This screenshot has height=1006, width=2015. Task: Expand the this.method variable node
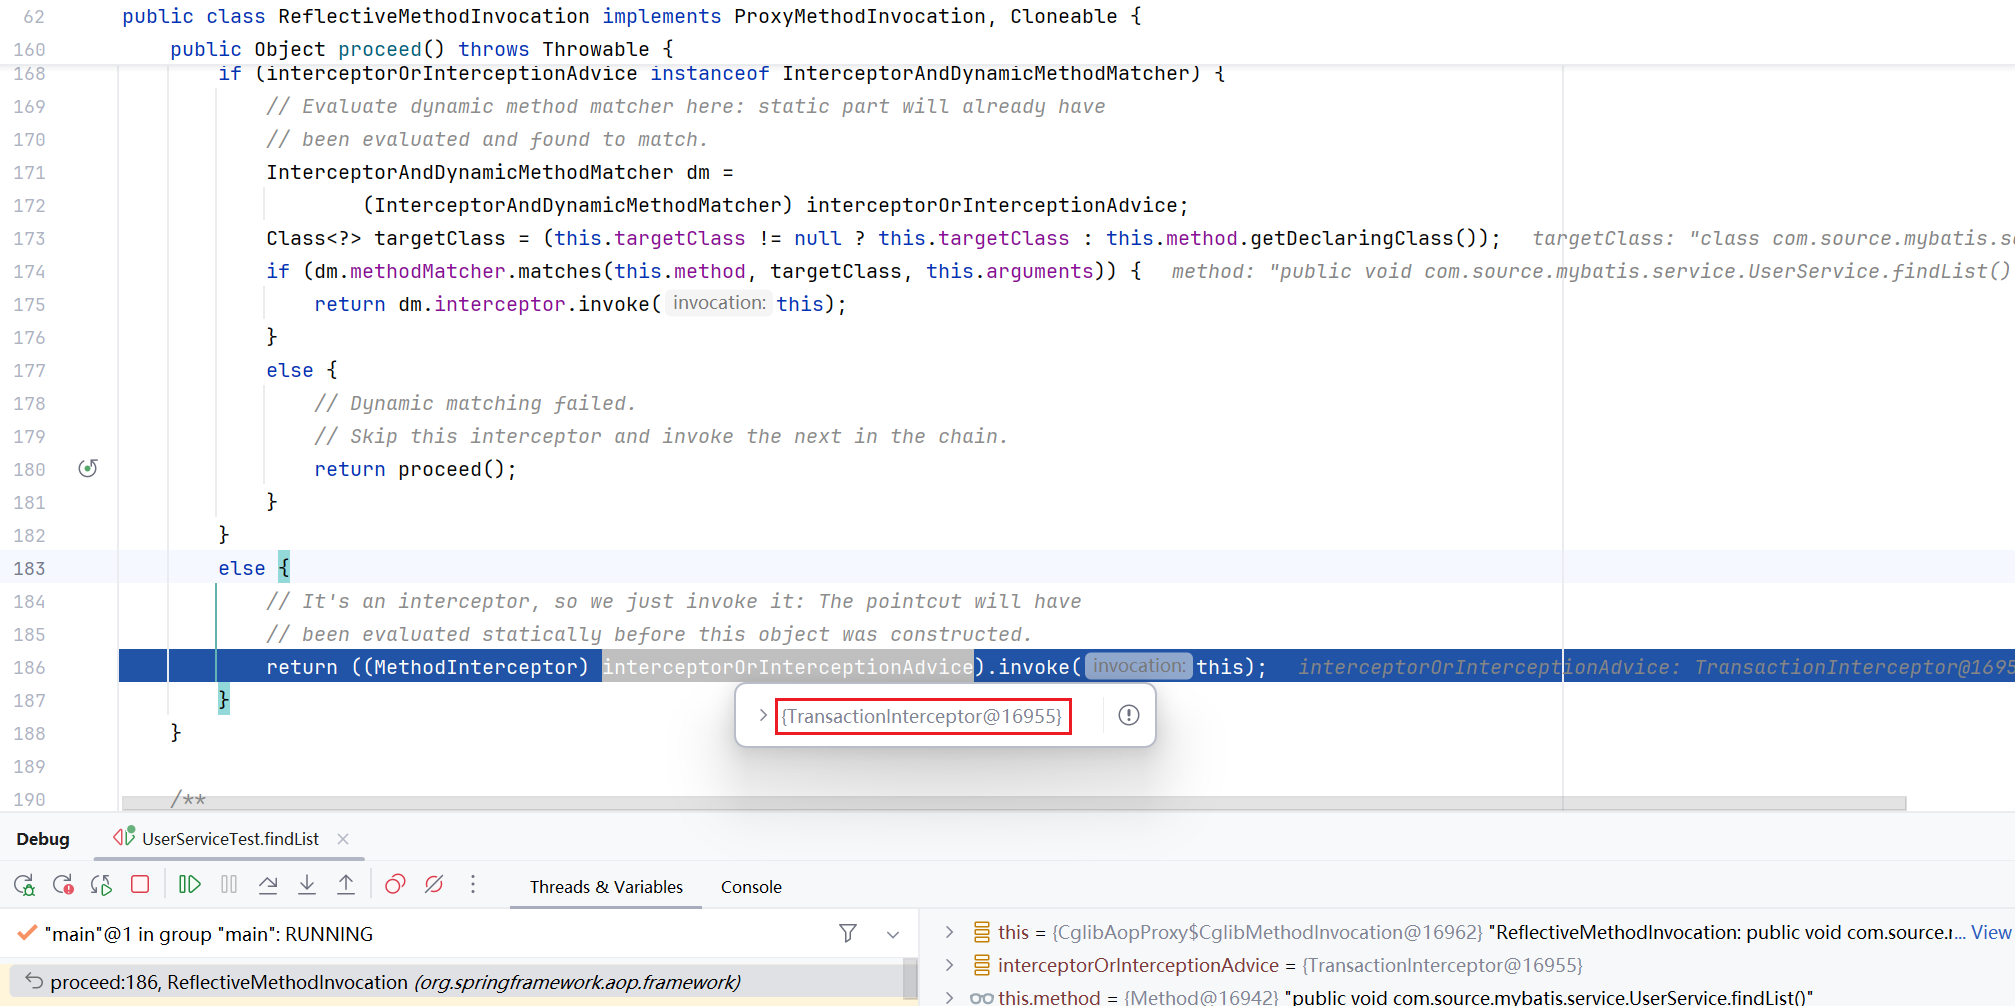tap(950, 997)
